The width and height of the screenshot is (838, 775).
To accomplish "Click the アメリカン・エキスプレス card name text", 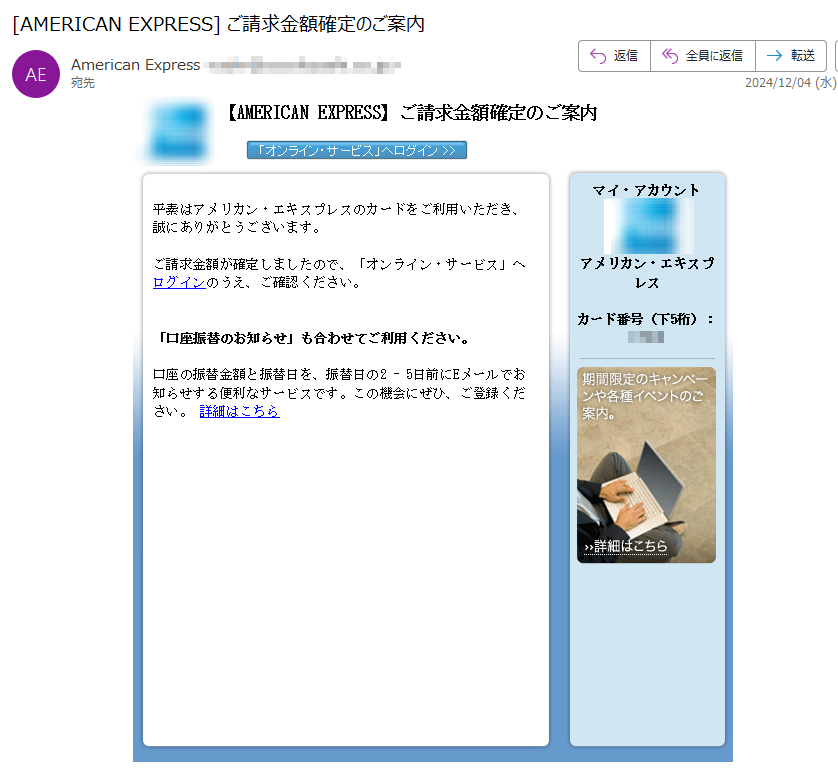I will click(647, 273).
